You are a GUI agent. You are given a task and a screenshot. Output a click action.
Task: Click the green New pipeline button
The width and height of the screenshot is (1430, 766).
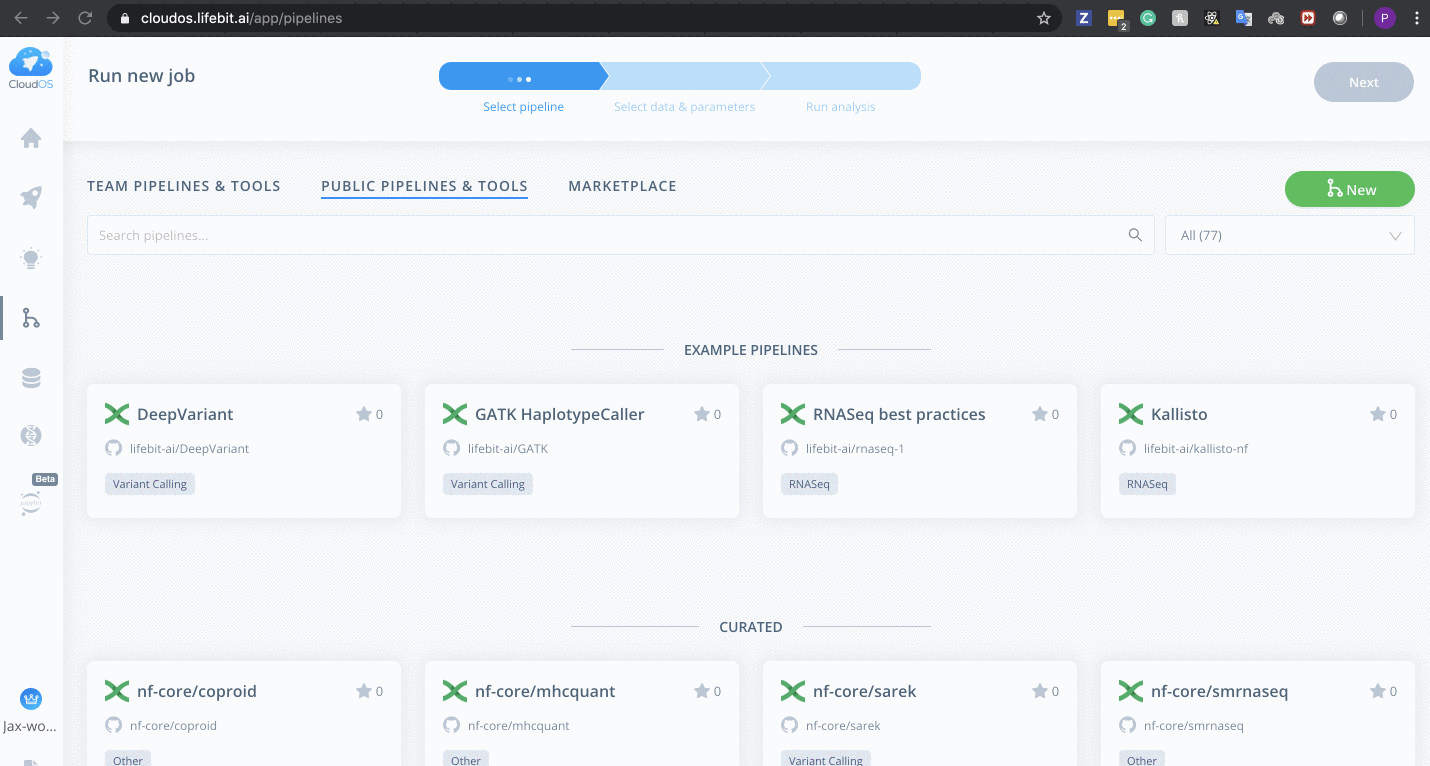click(x=1350, y=189)
